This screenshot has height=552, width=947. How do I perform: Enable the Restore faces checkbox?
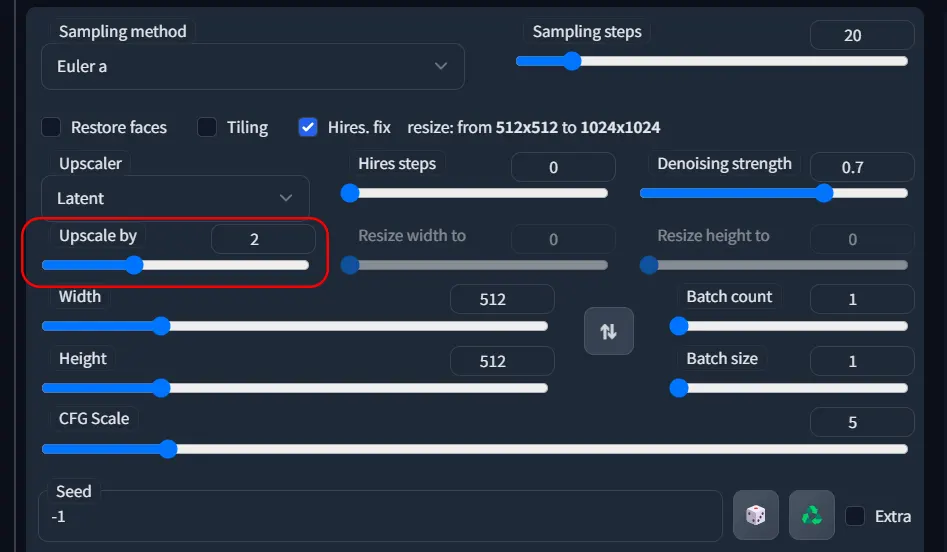pos(51,127)
